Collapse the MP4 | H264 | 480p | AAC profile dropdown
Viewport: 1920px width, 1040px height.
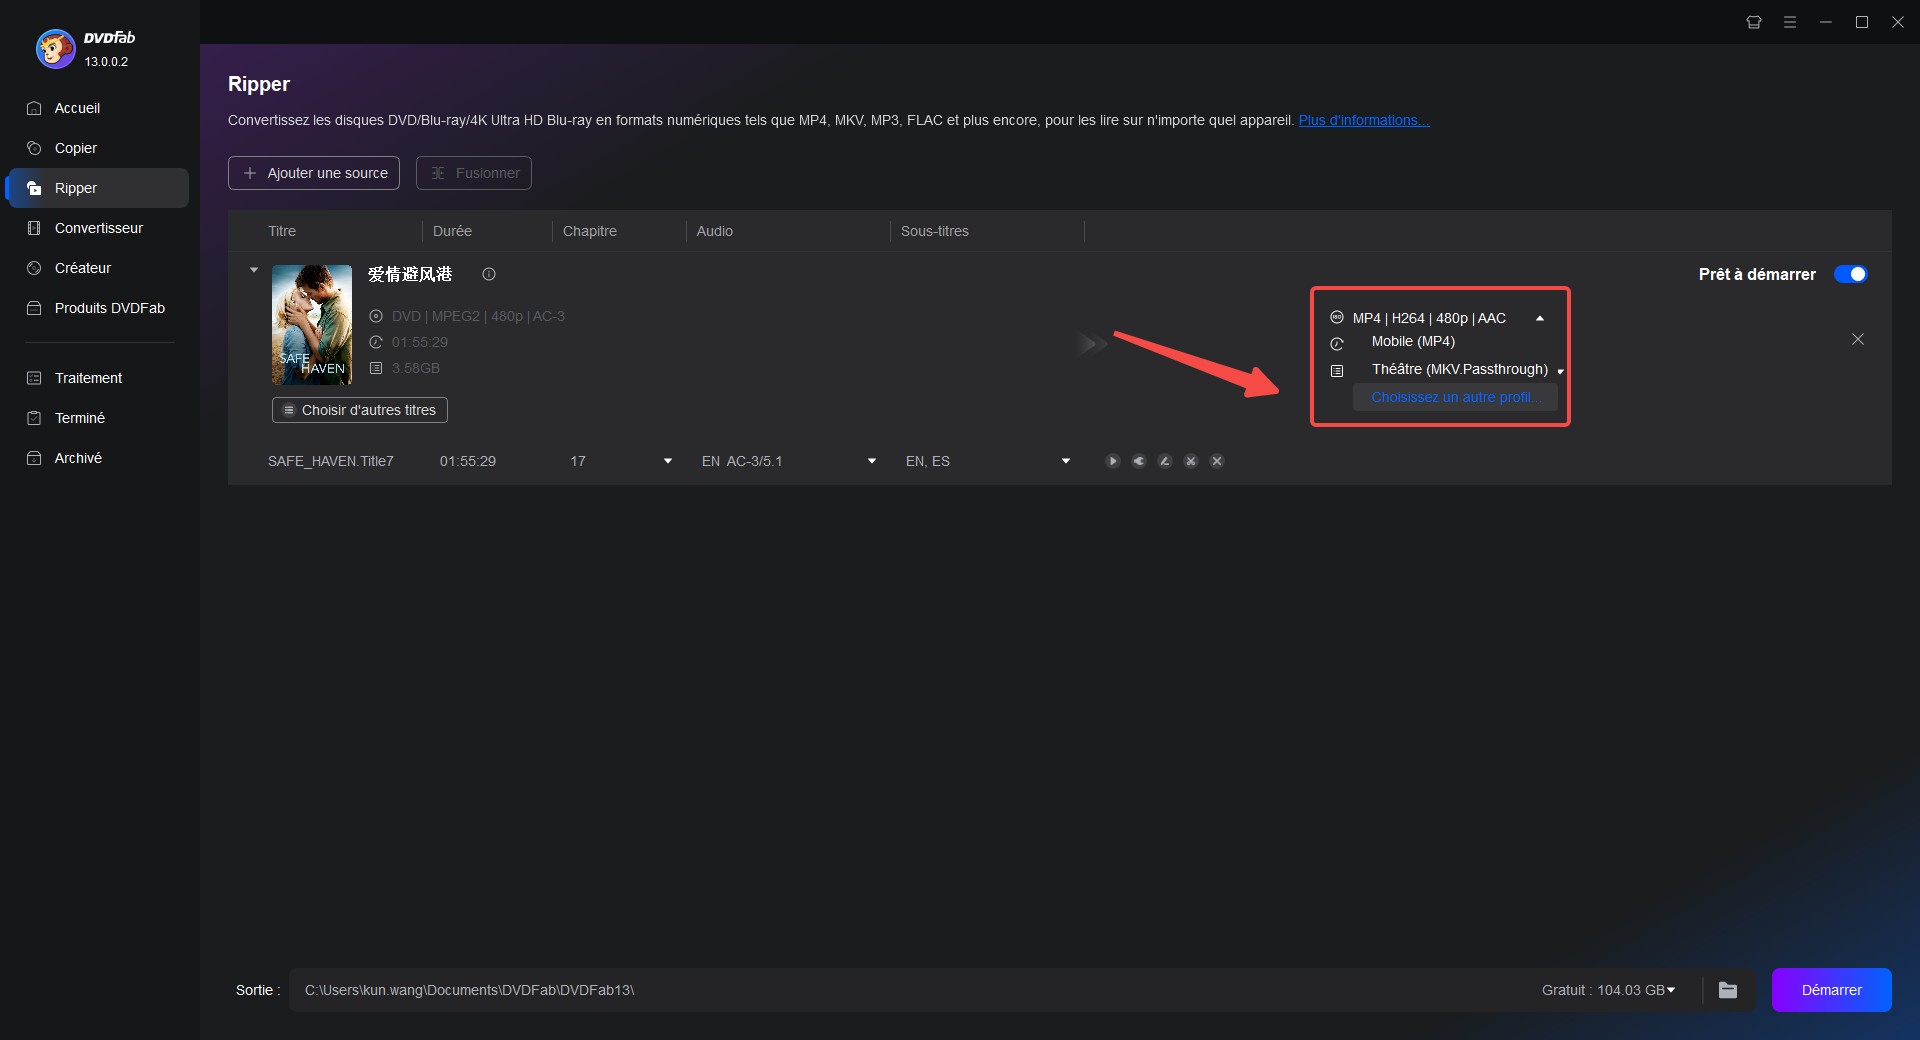(x=1540, y=318)
